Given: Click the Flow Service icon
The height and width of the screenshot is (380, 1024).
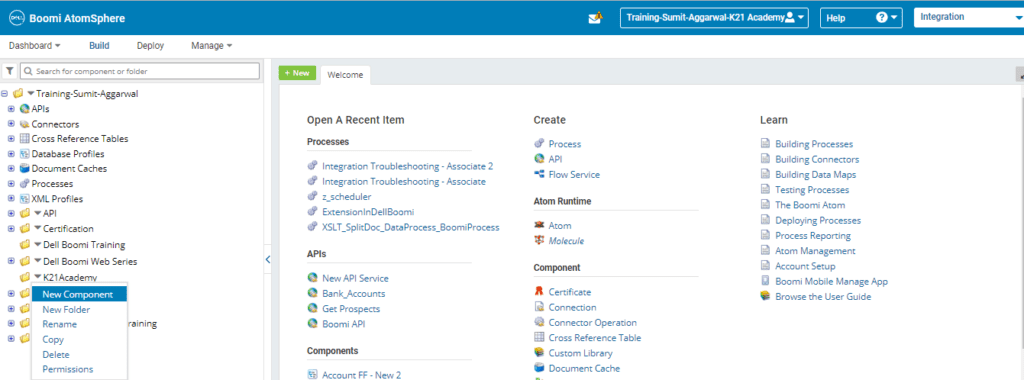Looking at the screenshot, I should pyautogui.click(x=539, y=174).
